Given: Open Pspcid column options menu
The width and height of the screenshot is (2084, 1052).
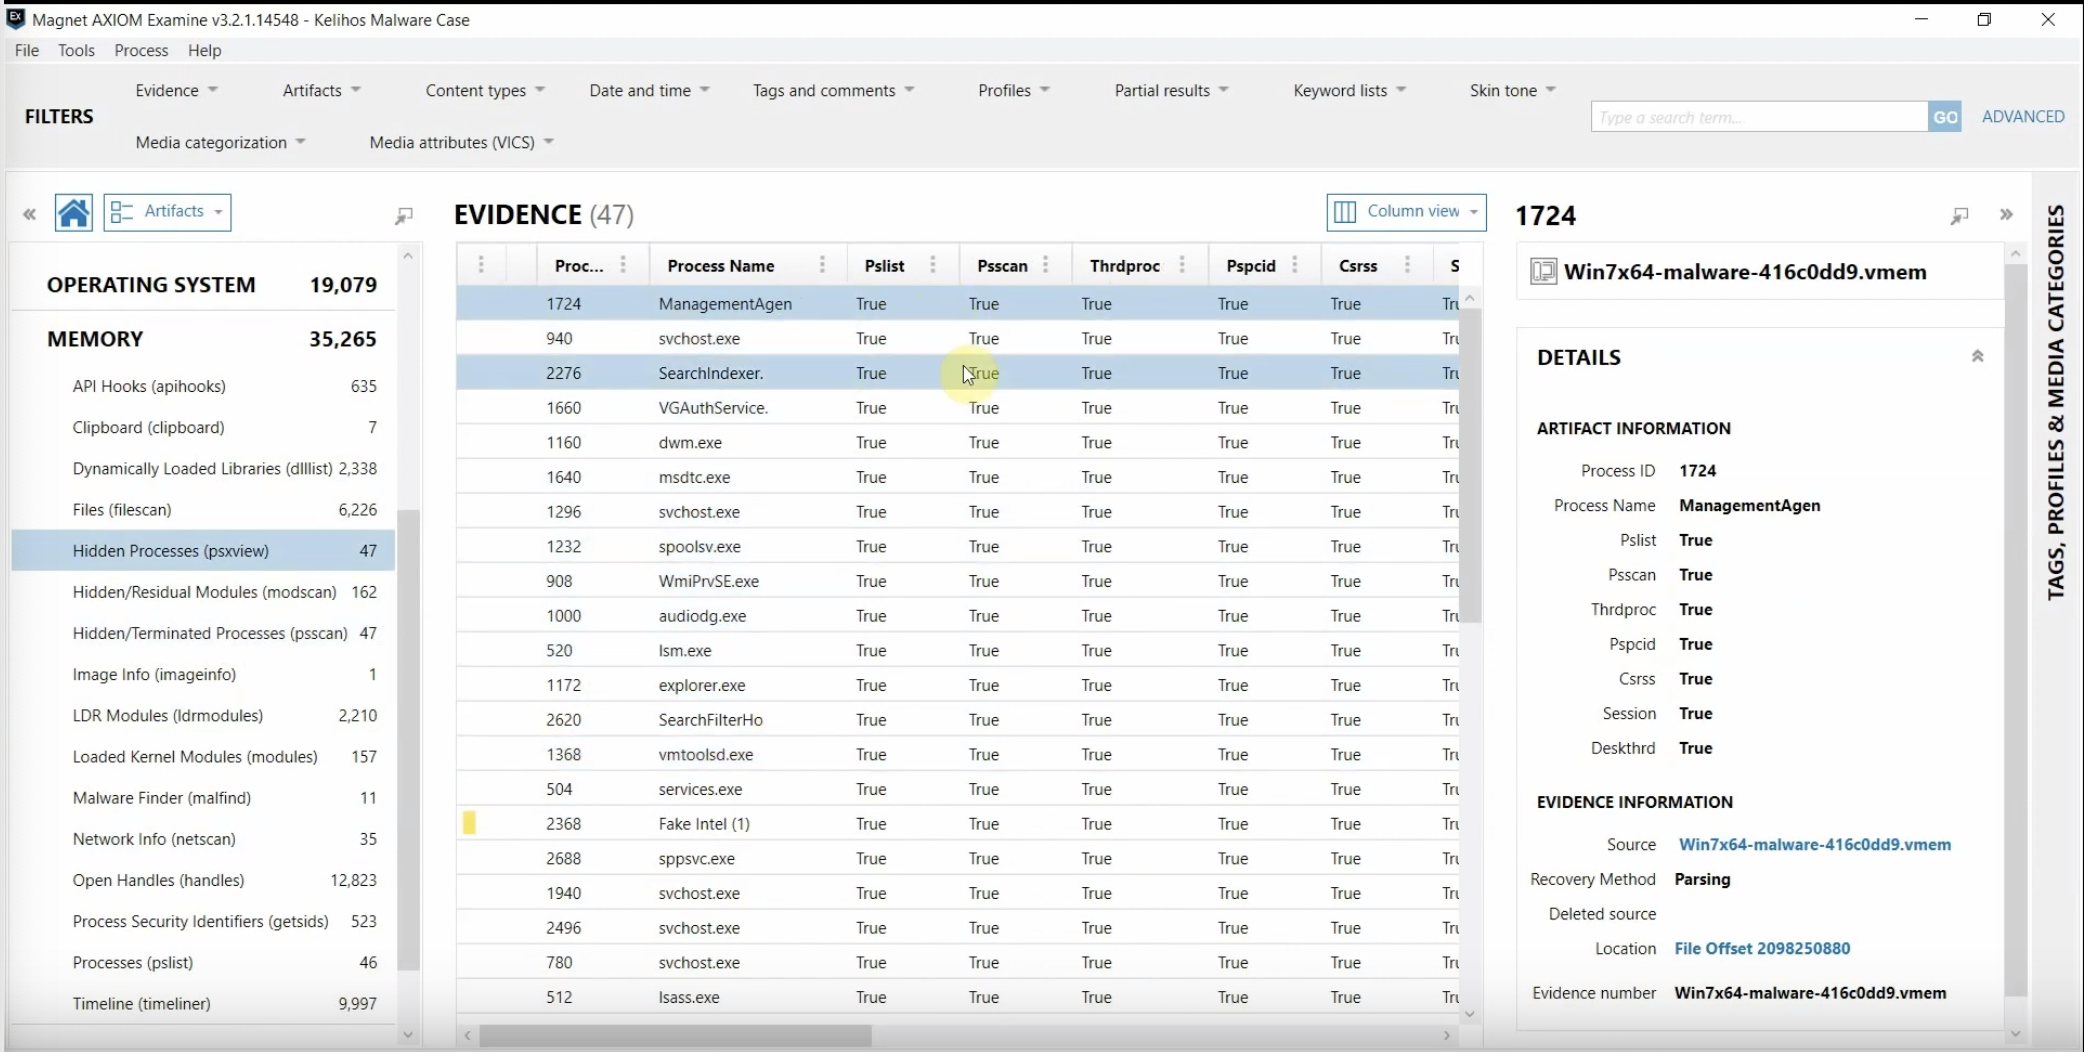Looking at the screenshot, I should (x=1295, y=265).
